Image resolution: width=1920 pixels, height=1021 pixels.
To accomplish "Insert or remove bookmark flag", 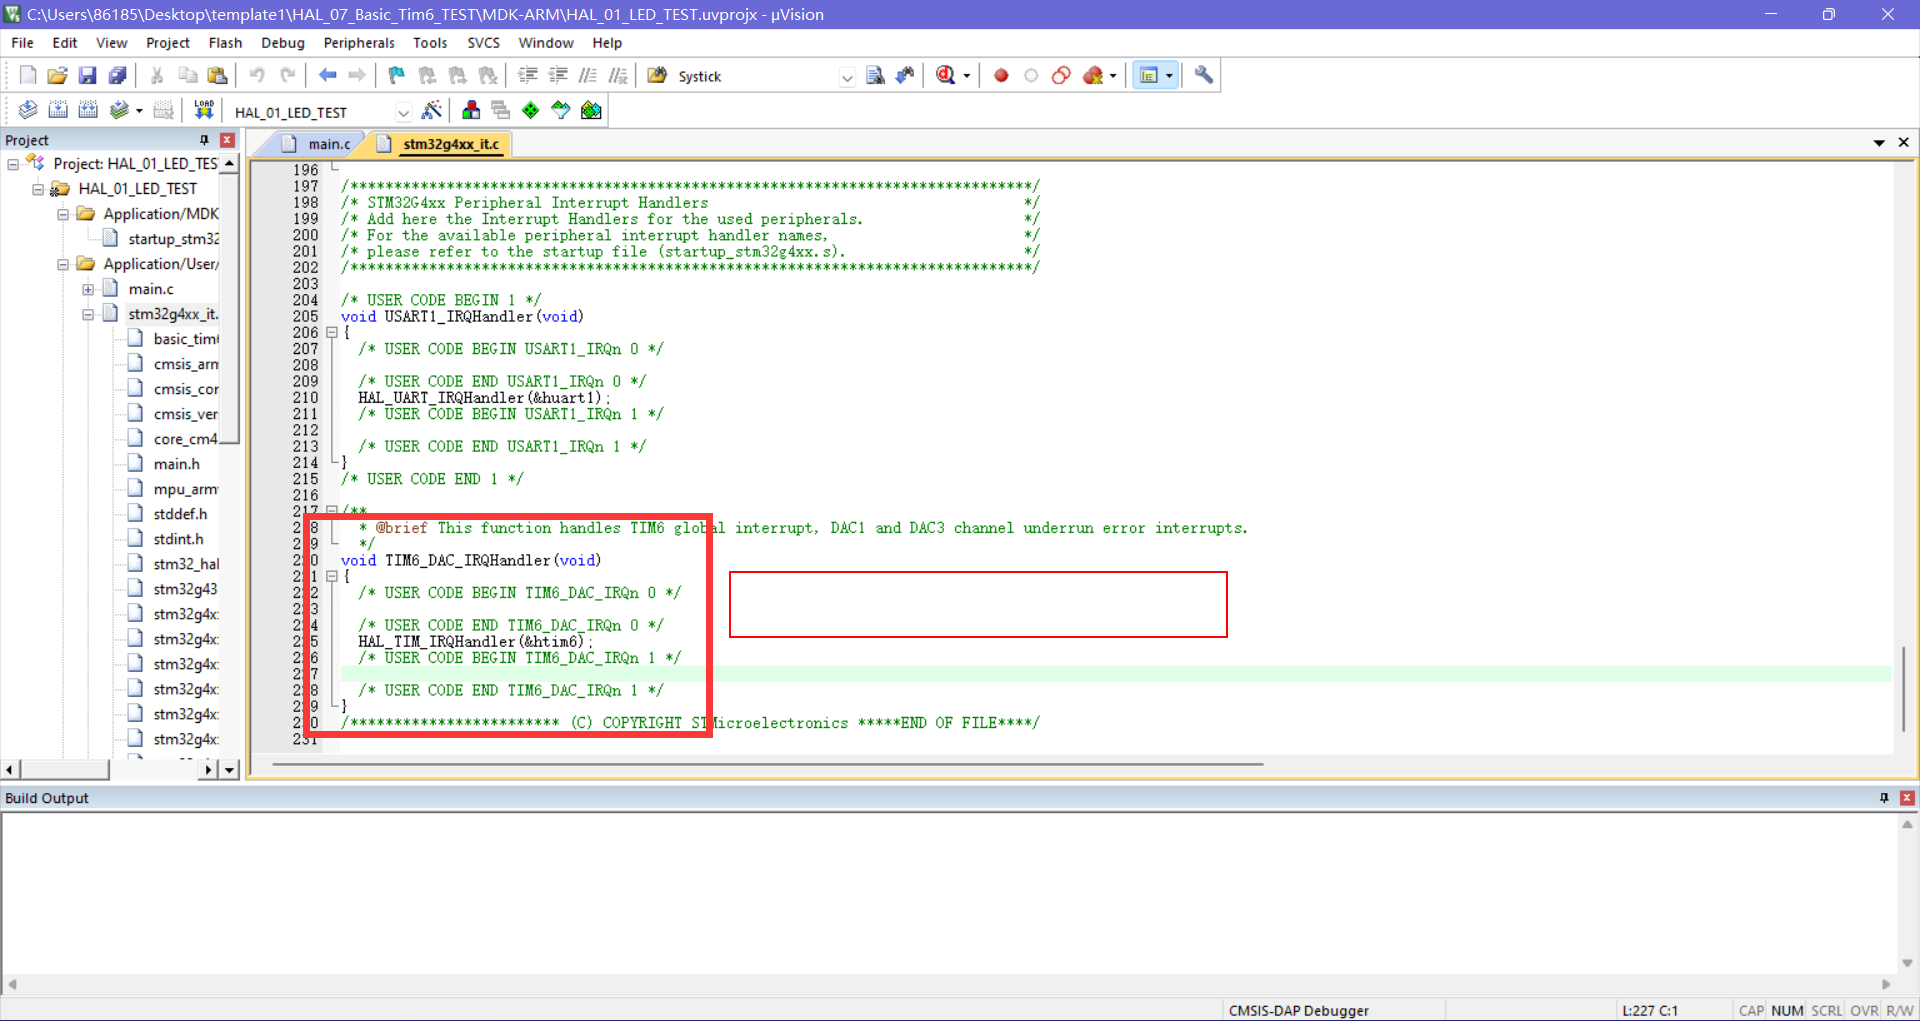I will coord(397,76).
